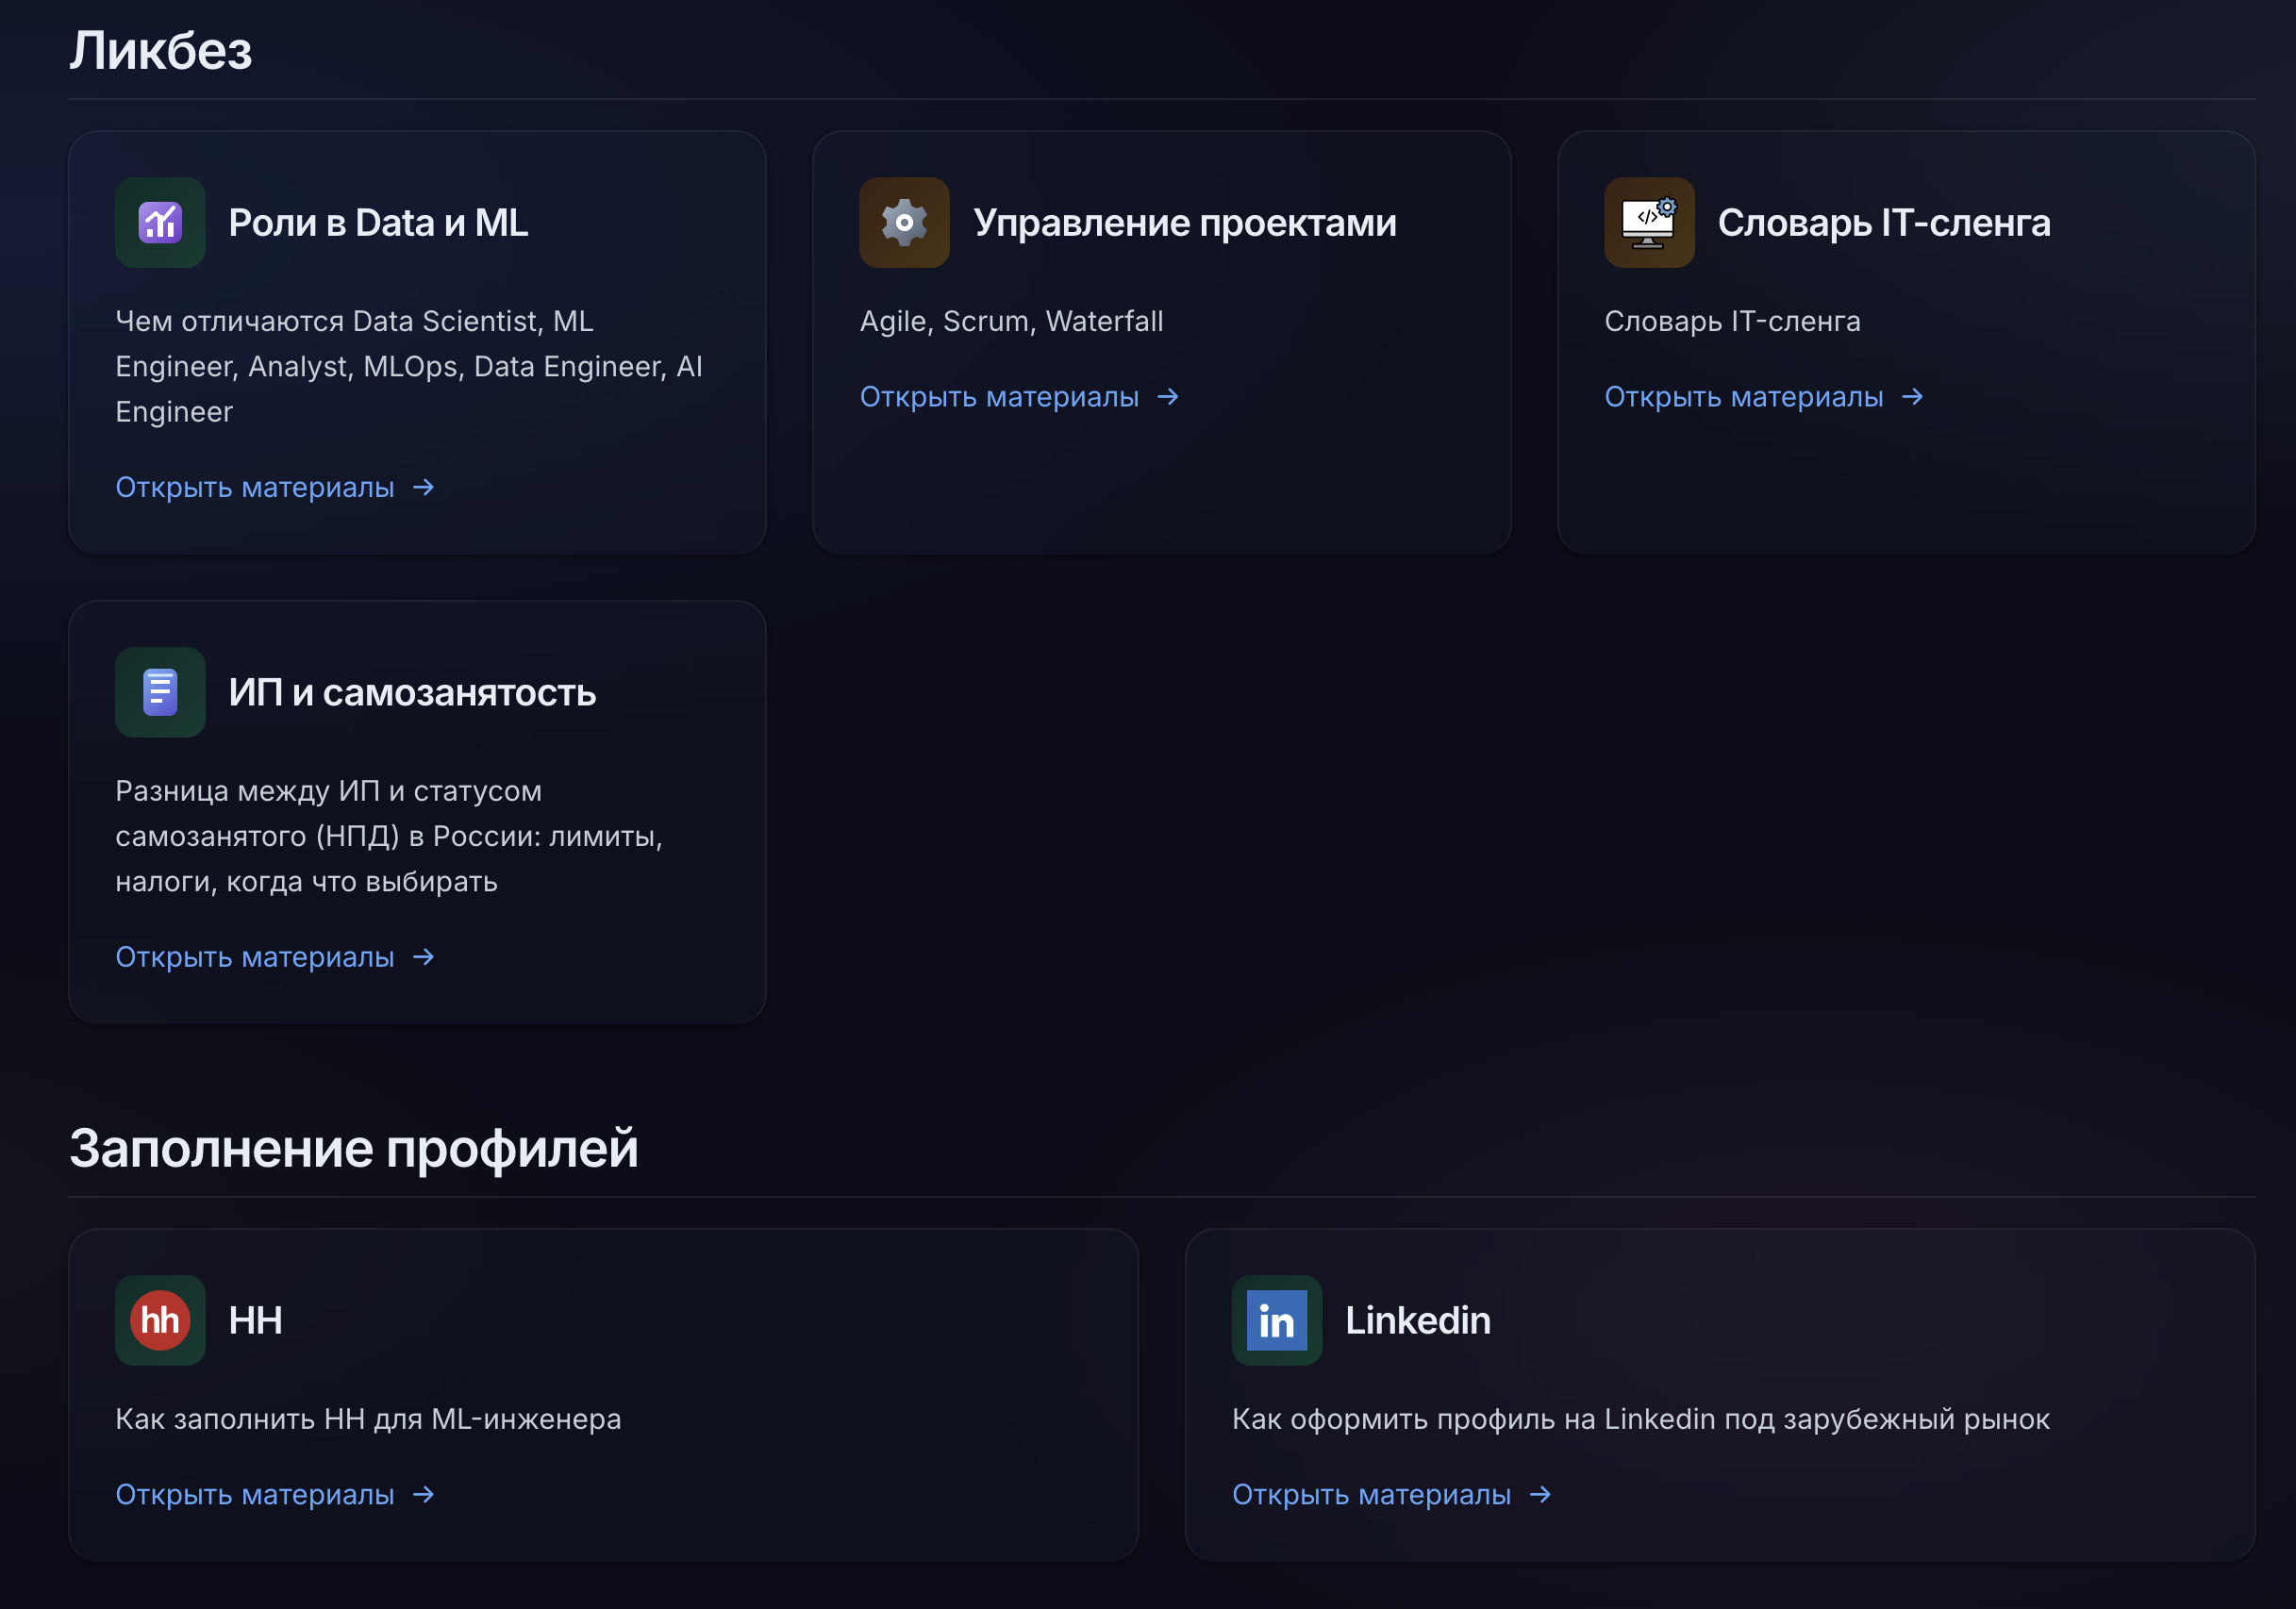Click the arrow next to Открыть материалы in HH card
This screenshot has width=2296, height=1609.
(424, 1494)
